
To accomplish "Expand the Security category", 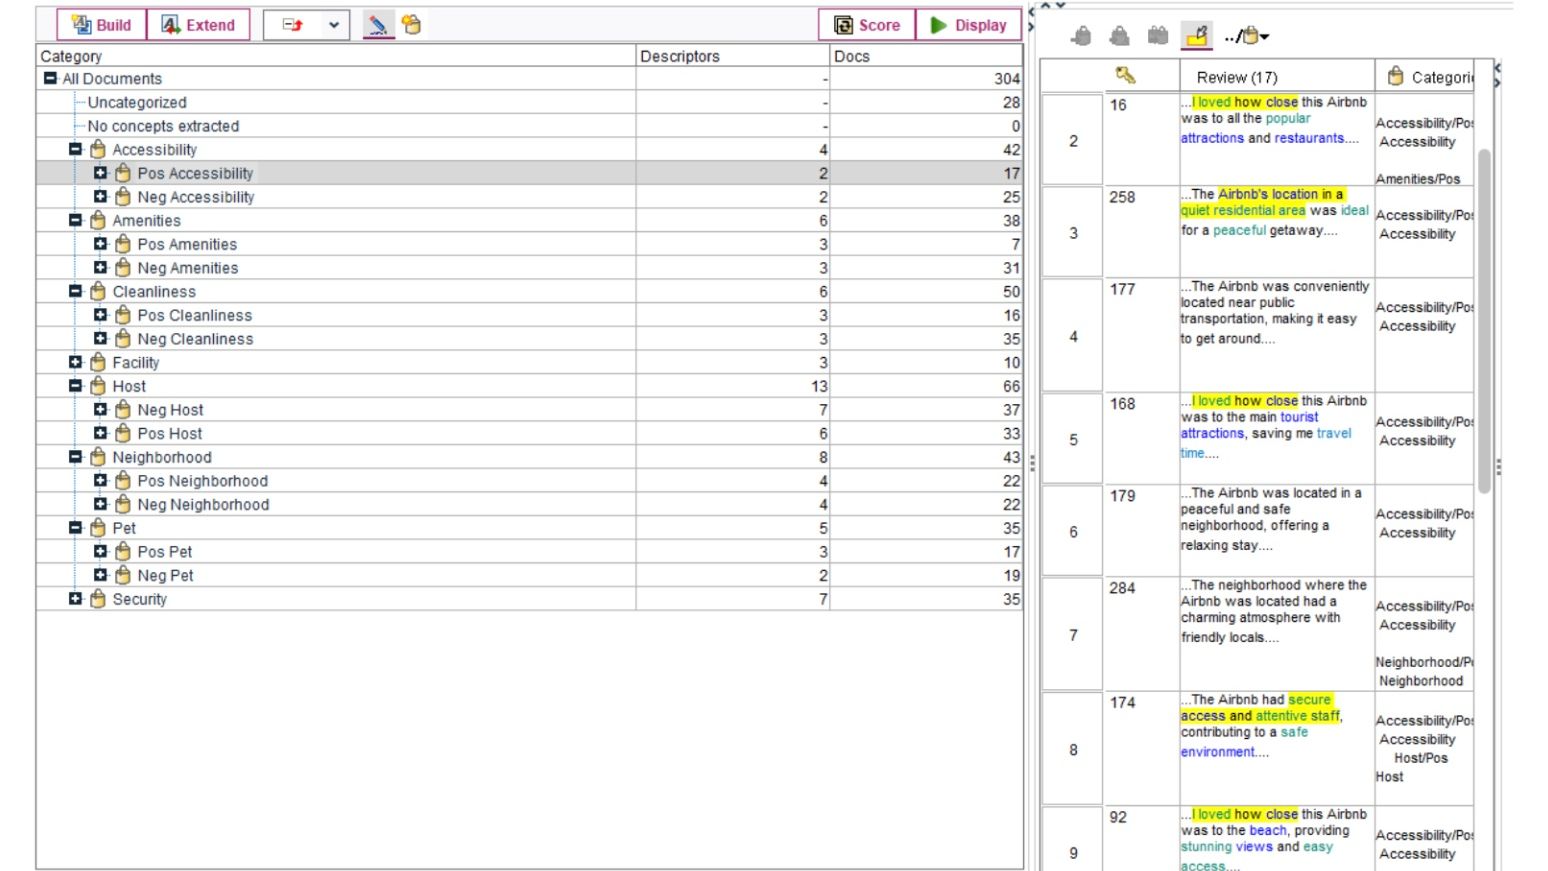I will pyautogui.click(x=75, y=599).
